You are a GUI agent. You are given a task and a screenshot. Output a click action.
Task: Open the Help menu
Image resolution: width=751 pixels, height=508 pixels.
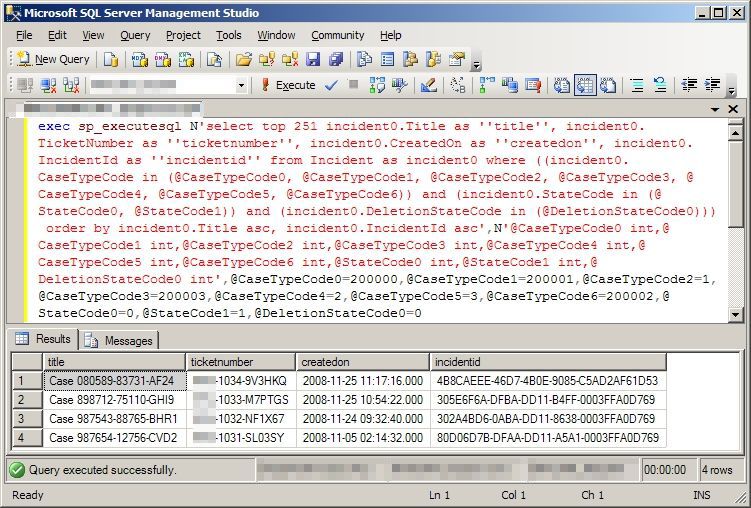391,35
